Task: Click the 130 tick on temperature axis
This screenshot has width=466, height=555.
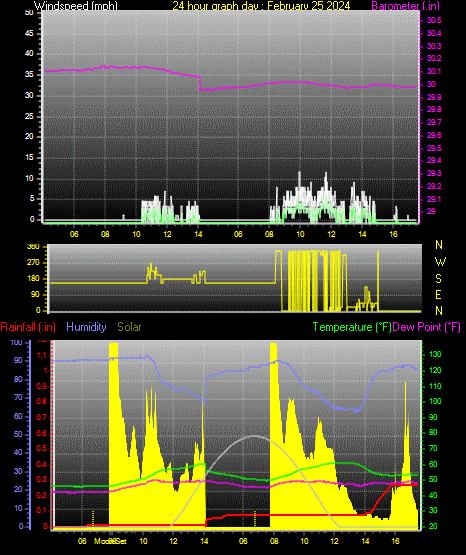Action: pos(435,354)
